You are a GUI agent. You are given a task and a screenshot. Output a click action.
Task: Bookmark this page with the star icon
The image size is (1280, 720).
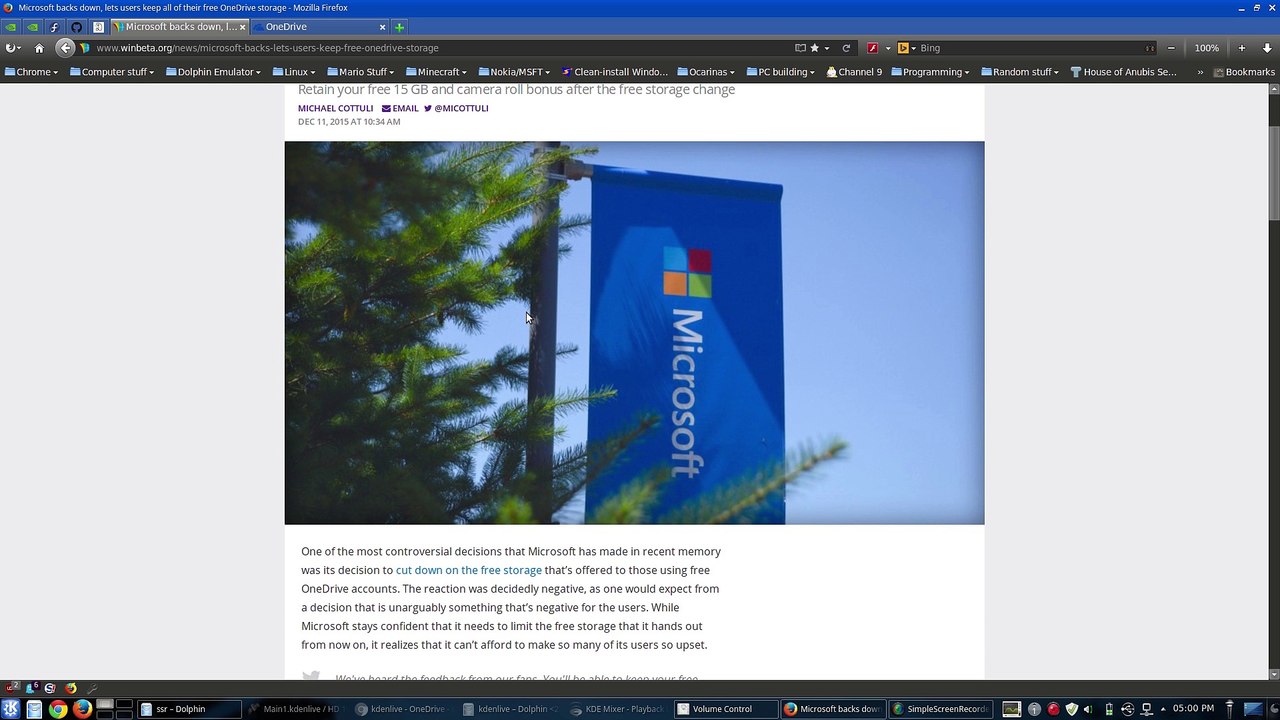pyautogui.click(x=814, y=48)
